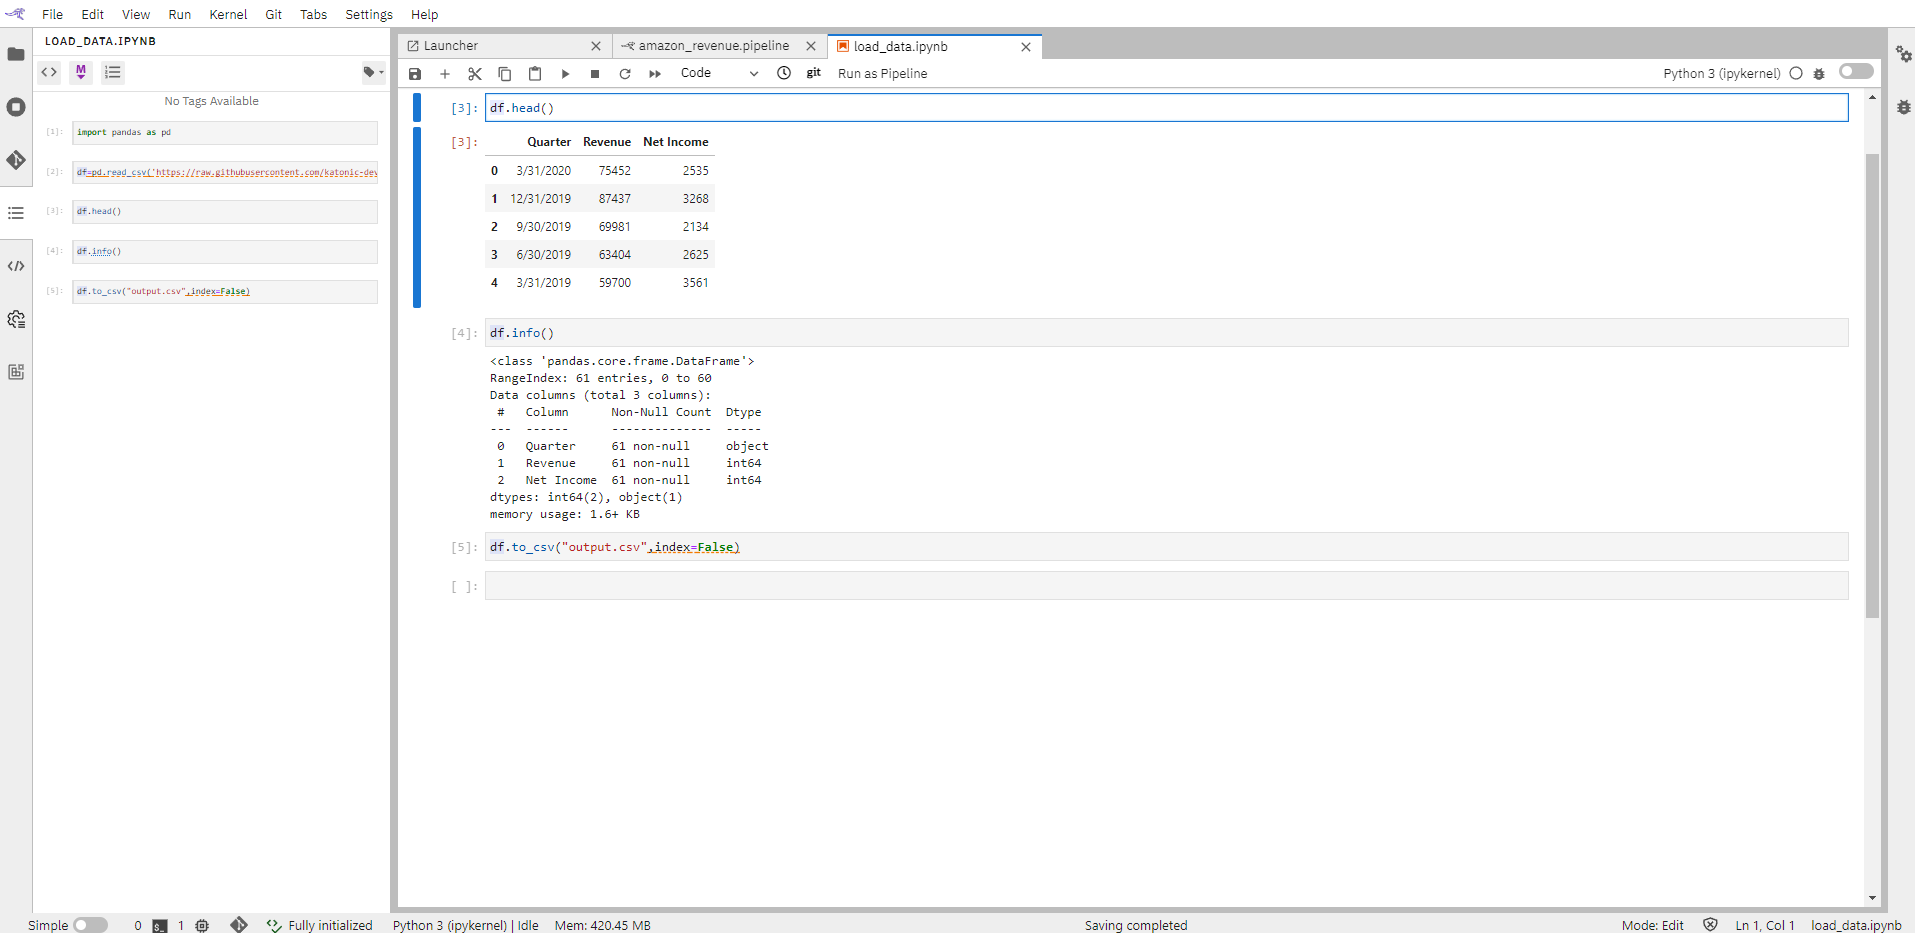This screenshot has width=1915, height=933.
Task: Enable debugger with the bug icon
Action: tap(1819, 74)
